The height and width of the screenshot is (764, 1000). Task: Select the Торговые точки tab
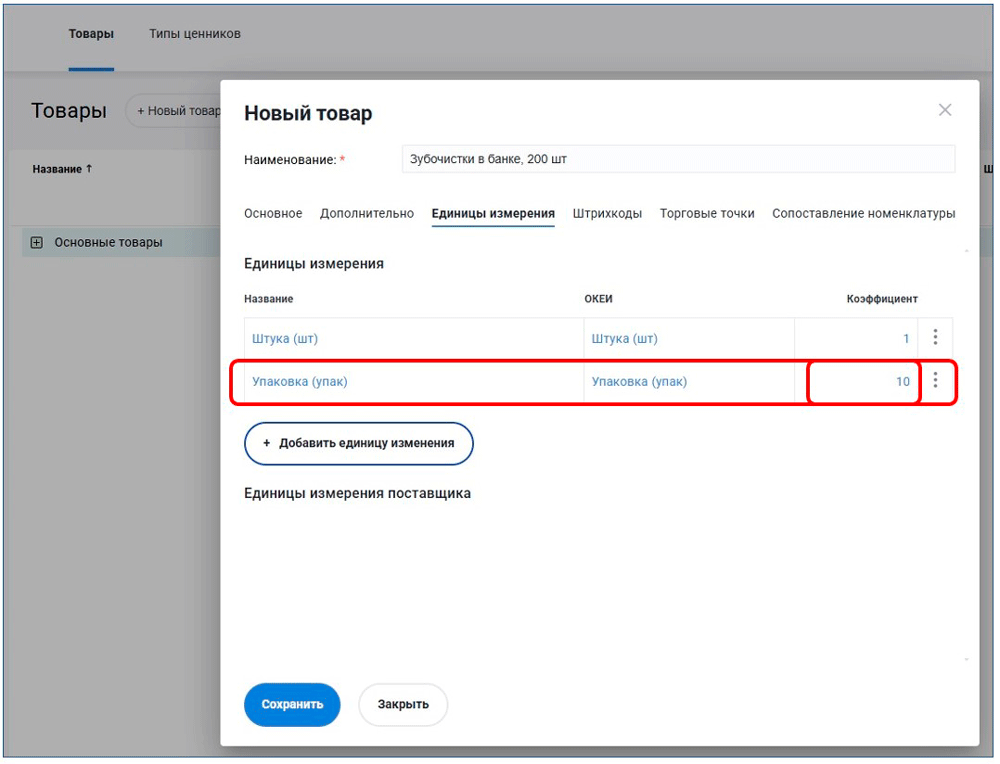point(707,213)
